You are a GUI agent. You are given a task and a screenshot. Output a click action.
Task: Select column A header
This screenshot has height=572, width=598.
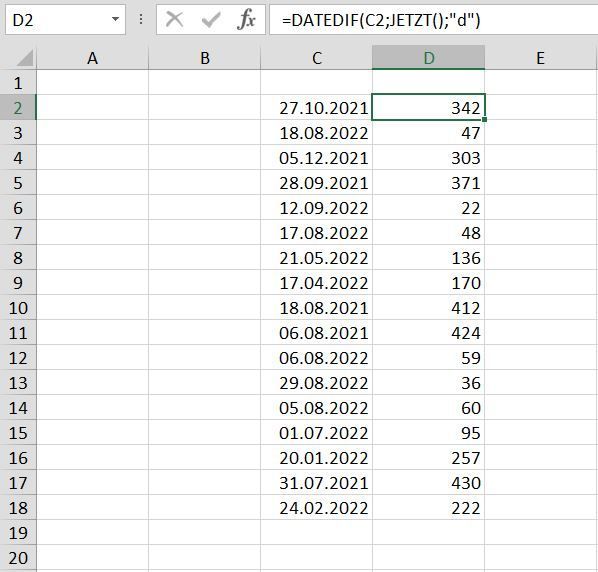[x=92, y=58]
